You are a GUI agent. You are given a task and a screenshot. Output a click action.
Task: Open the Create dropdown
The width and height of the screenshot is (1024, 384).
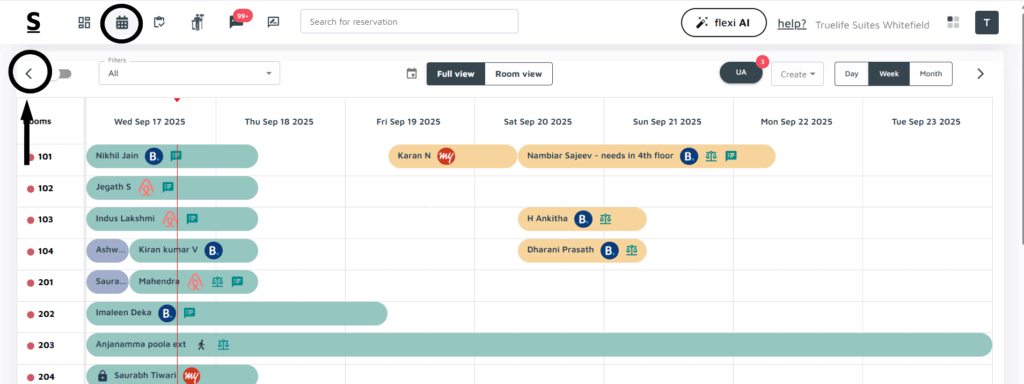coord(797,74)
